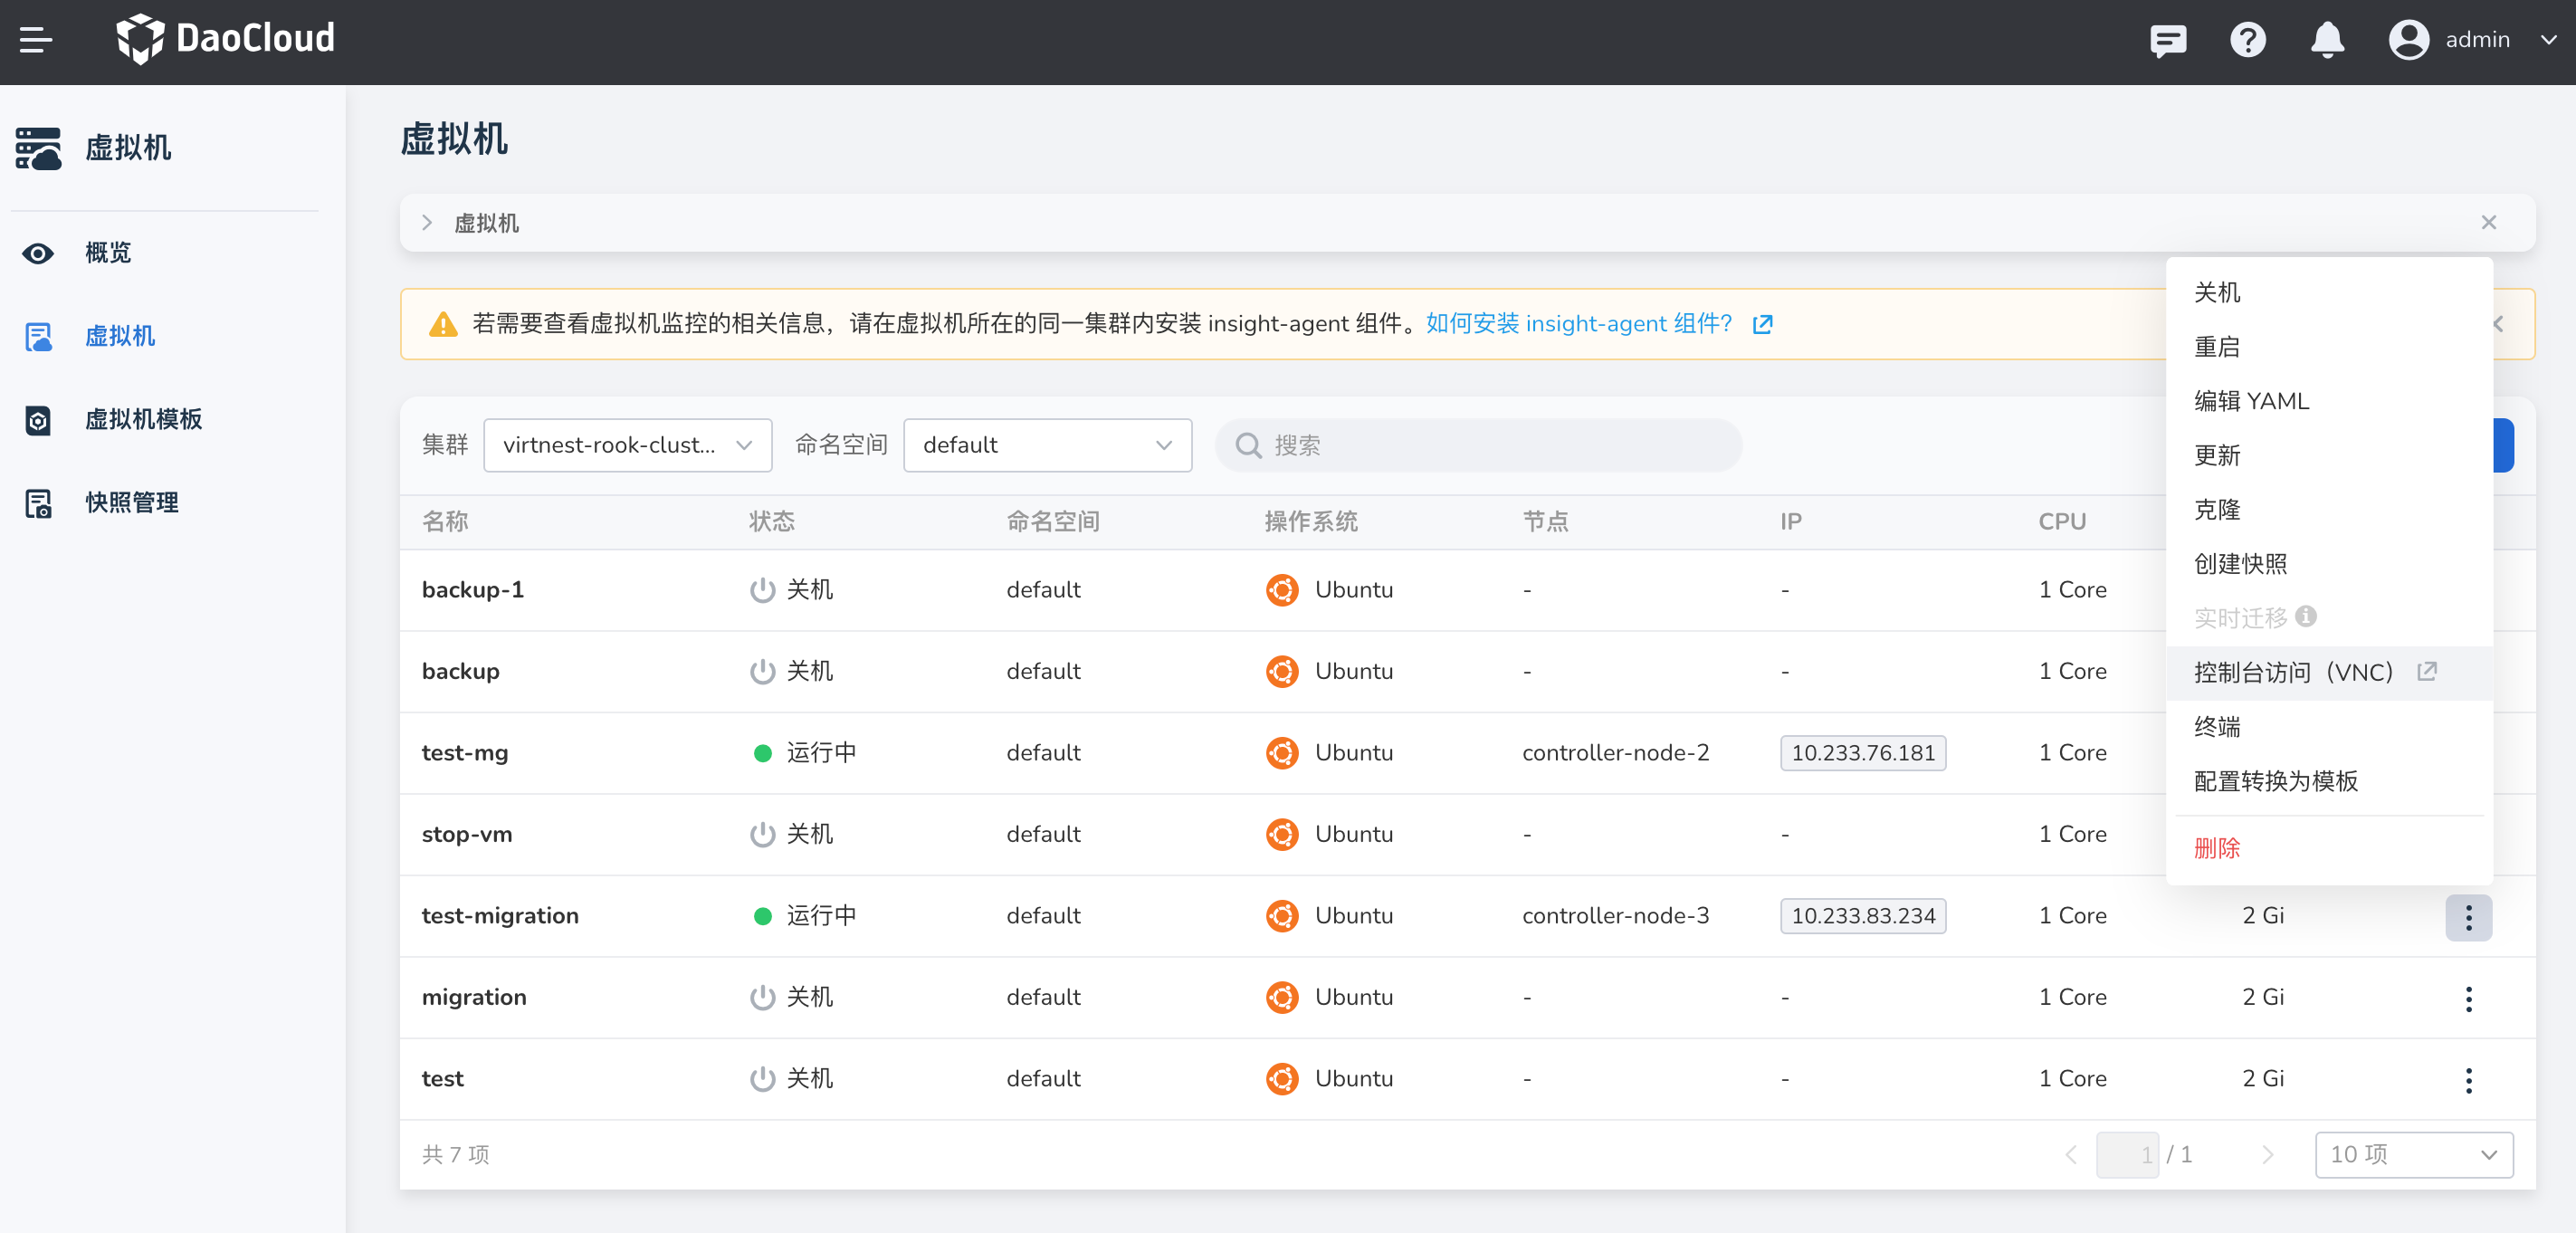
Task: Click the VM search input field
Action: pyautogui.click(x=1478, y=445)
